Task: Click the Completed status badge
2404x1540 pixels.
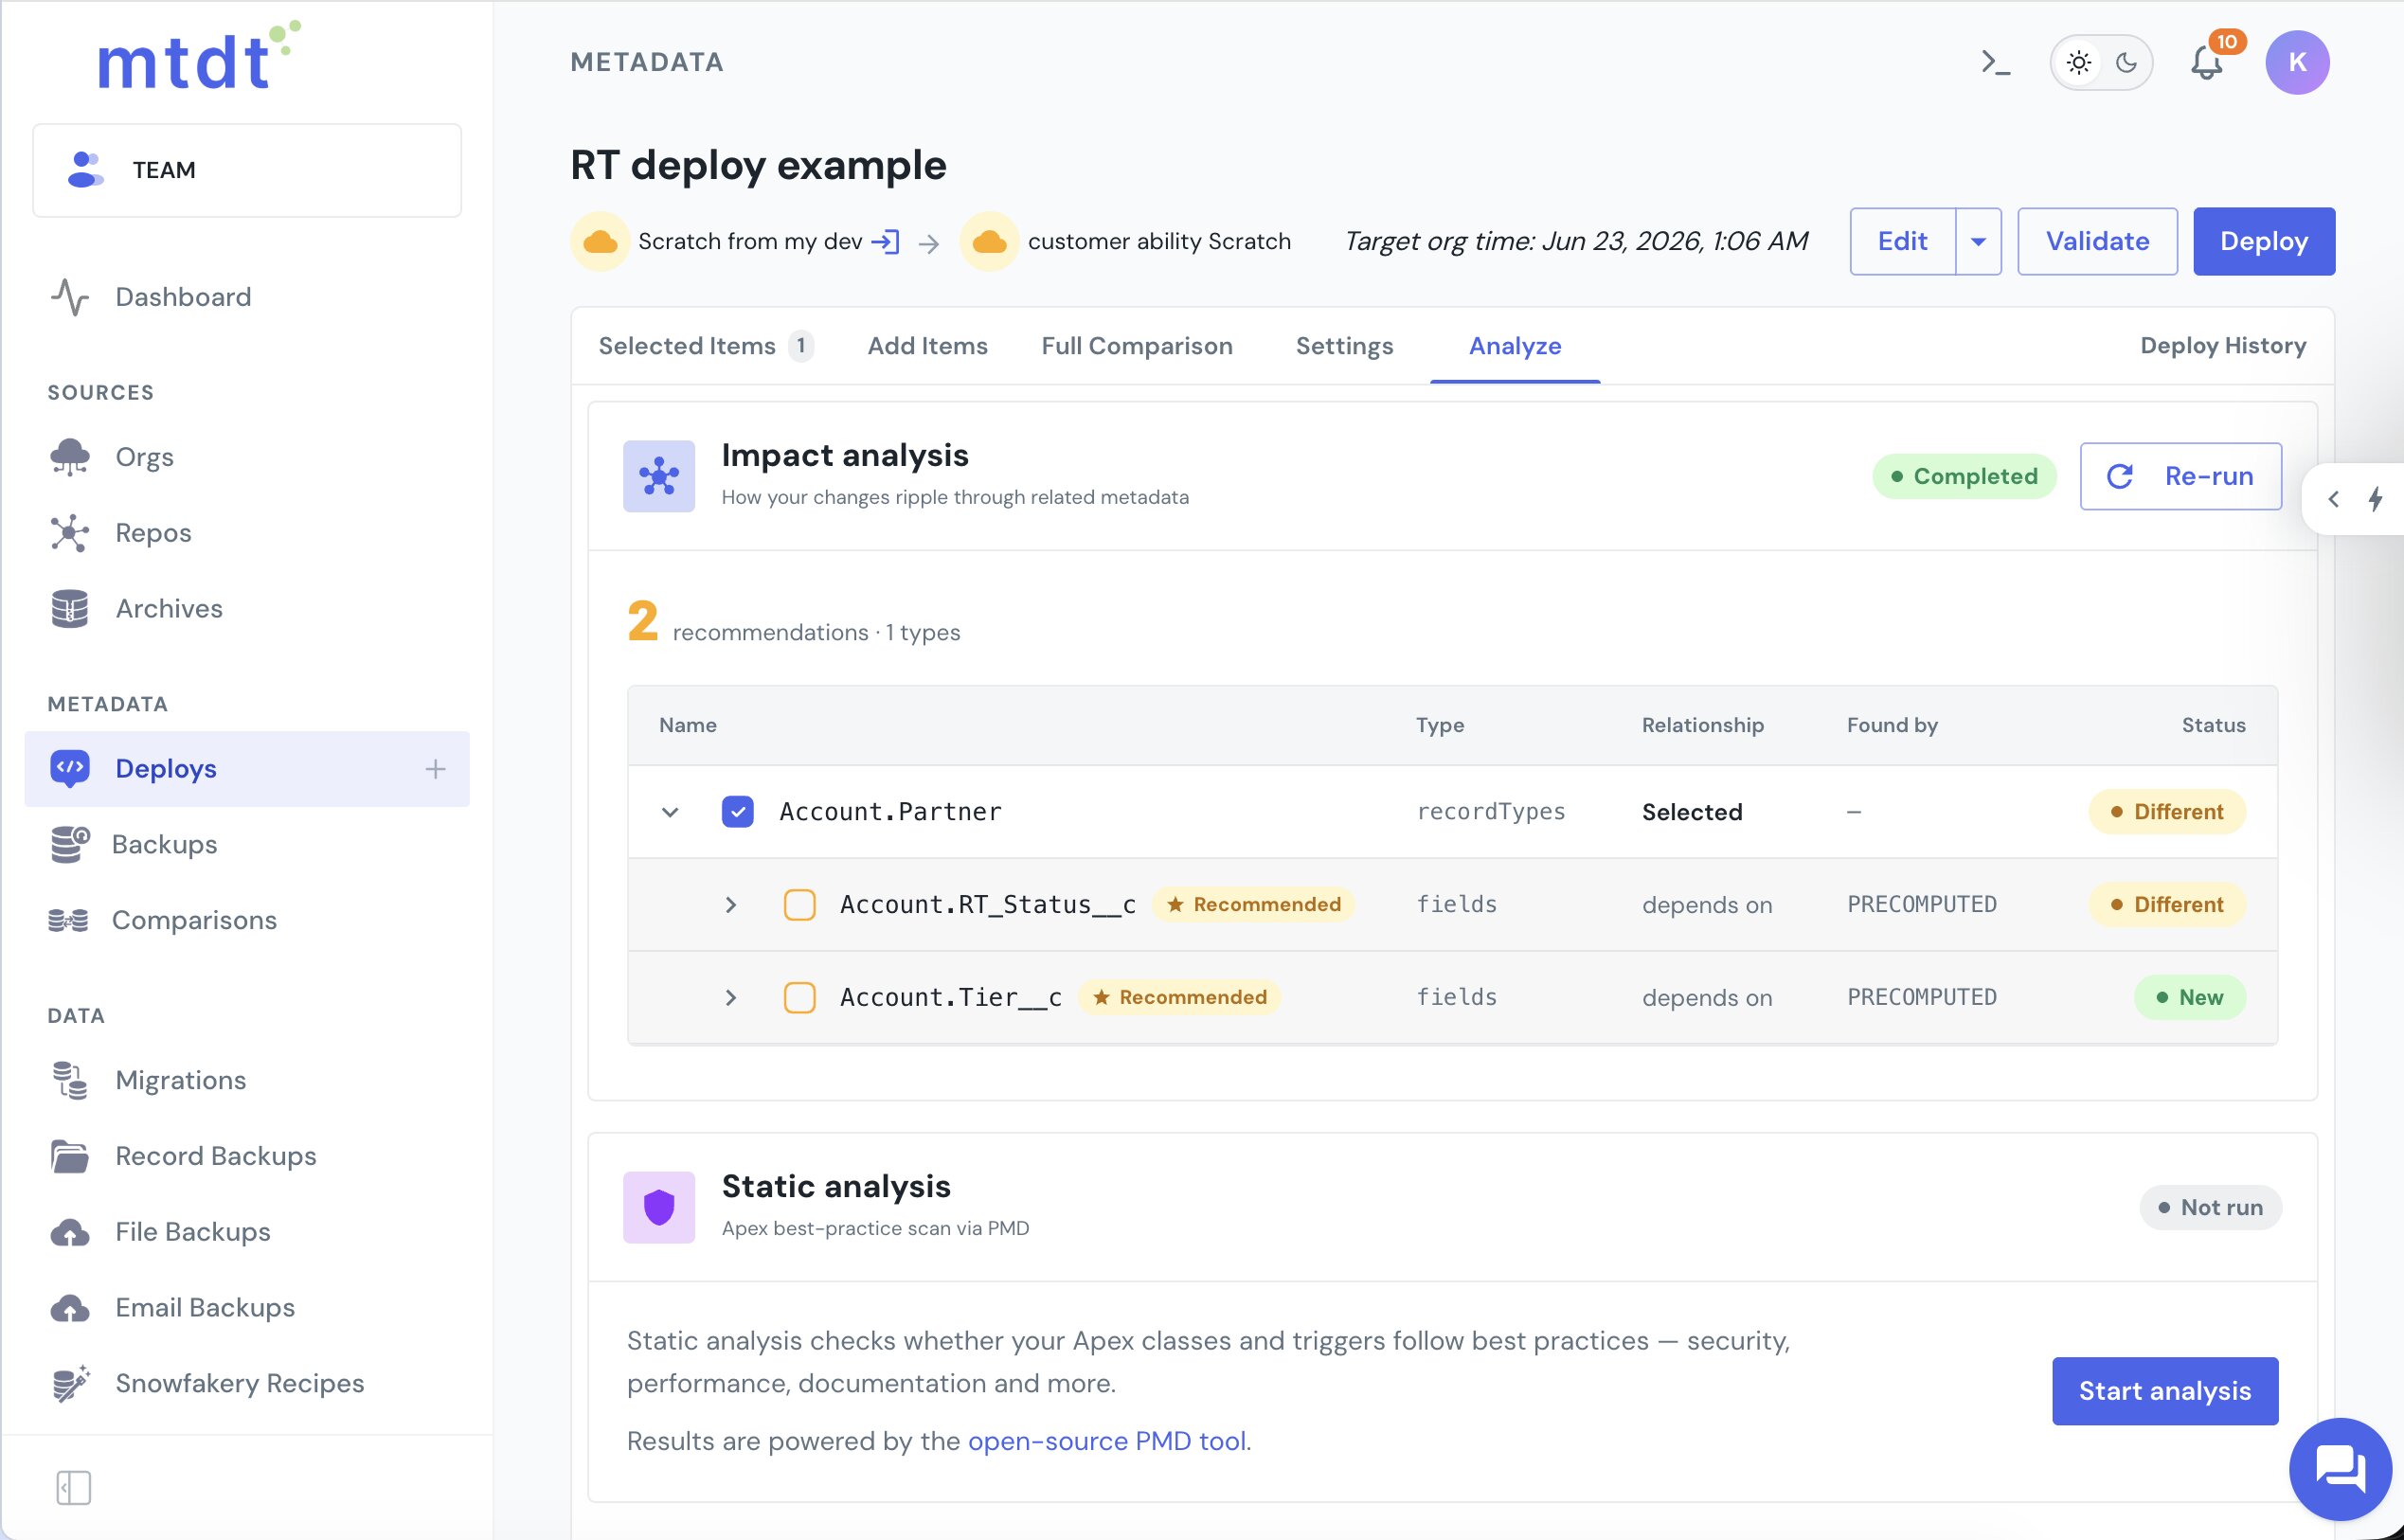Action: (x=1964, y=476)
